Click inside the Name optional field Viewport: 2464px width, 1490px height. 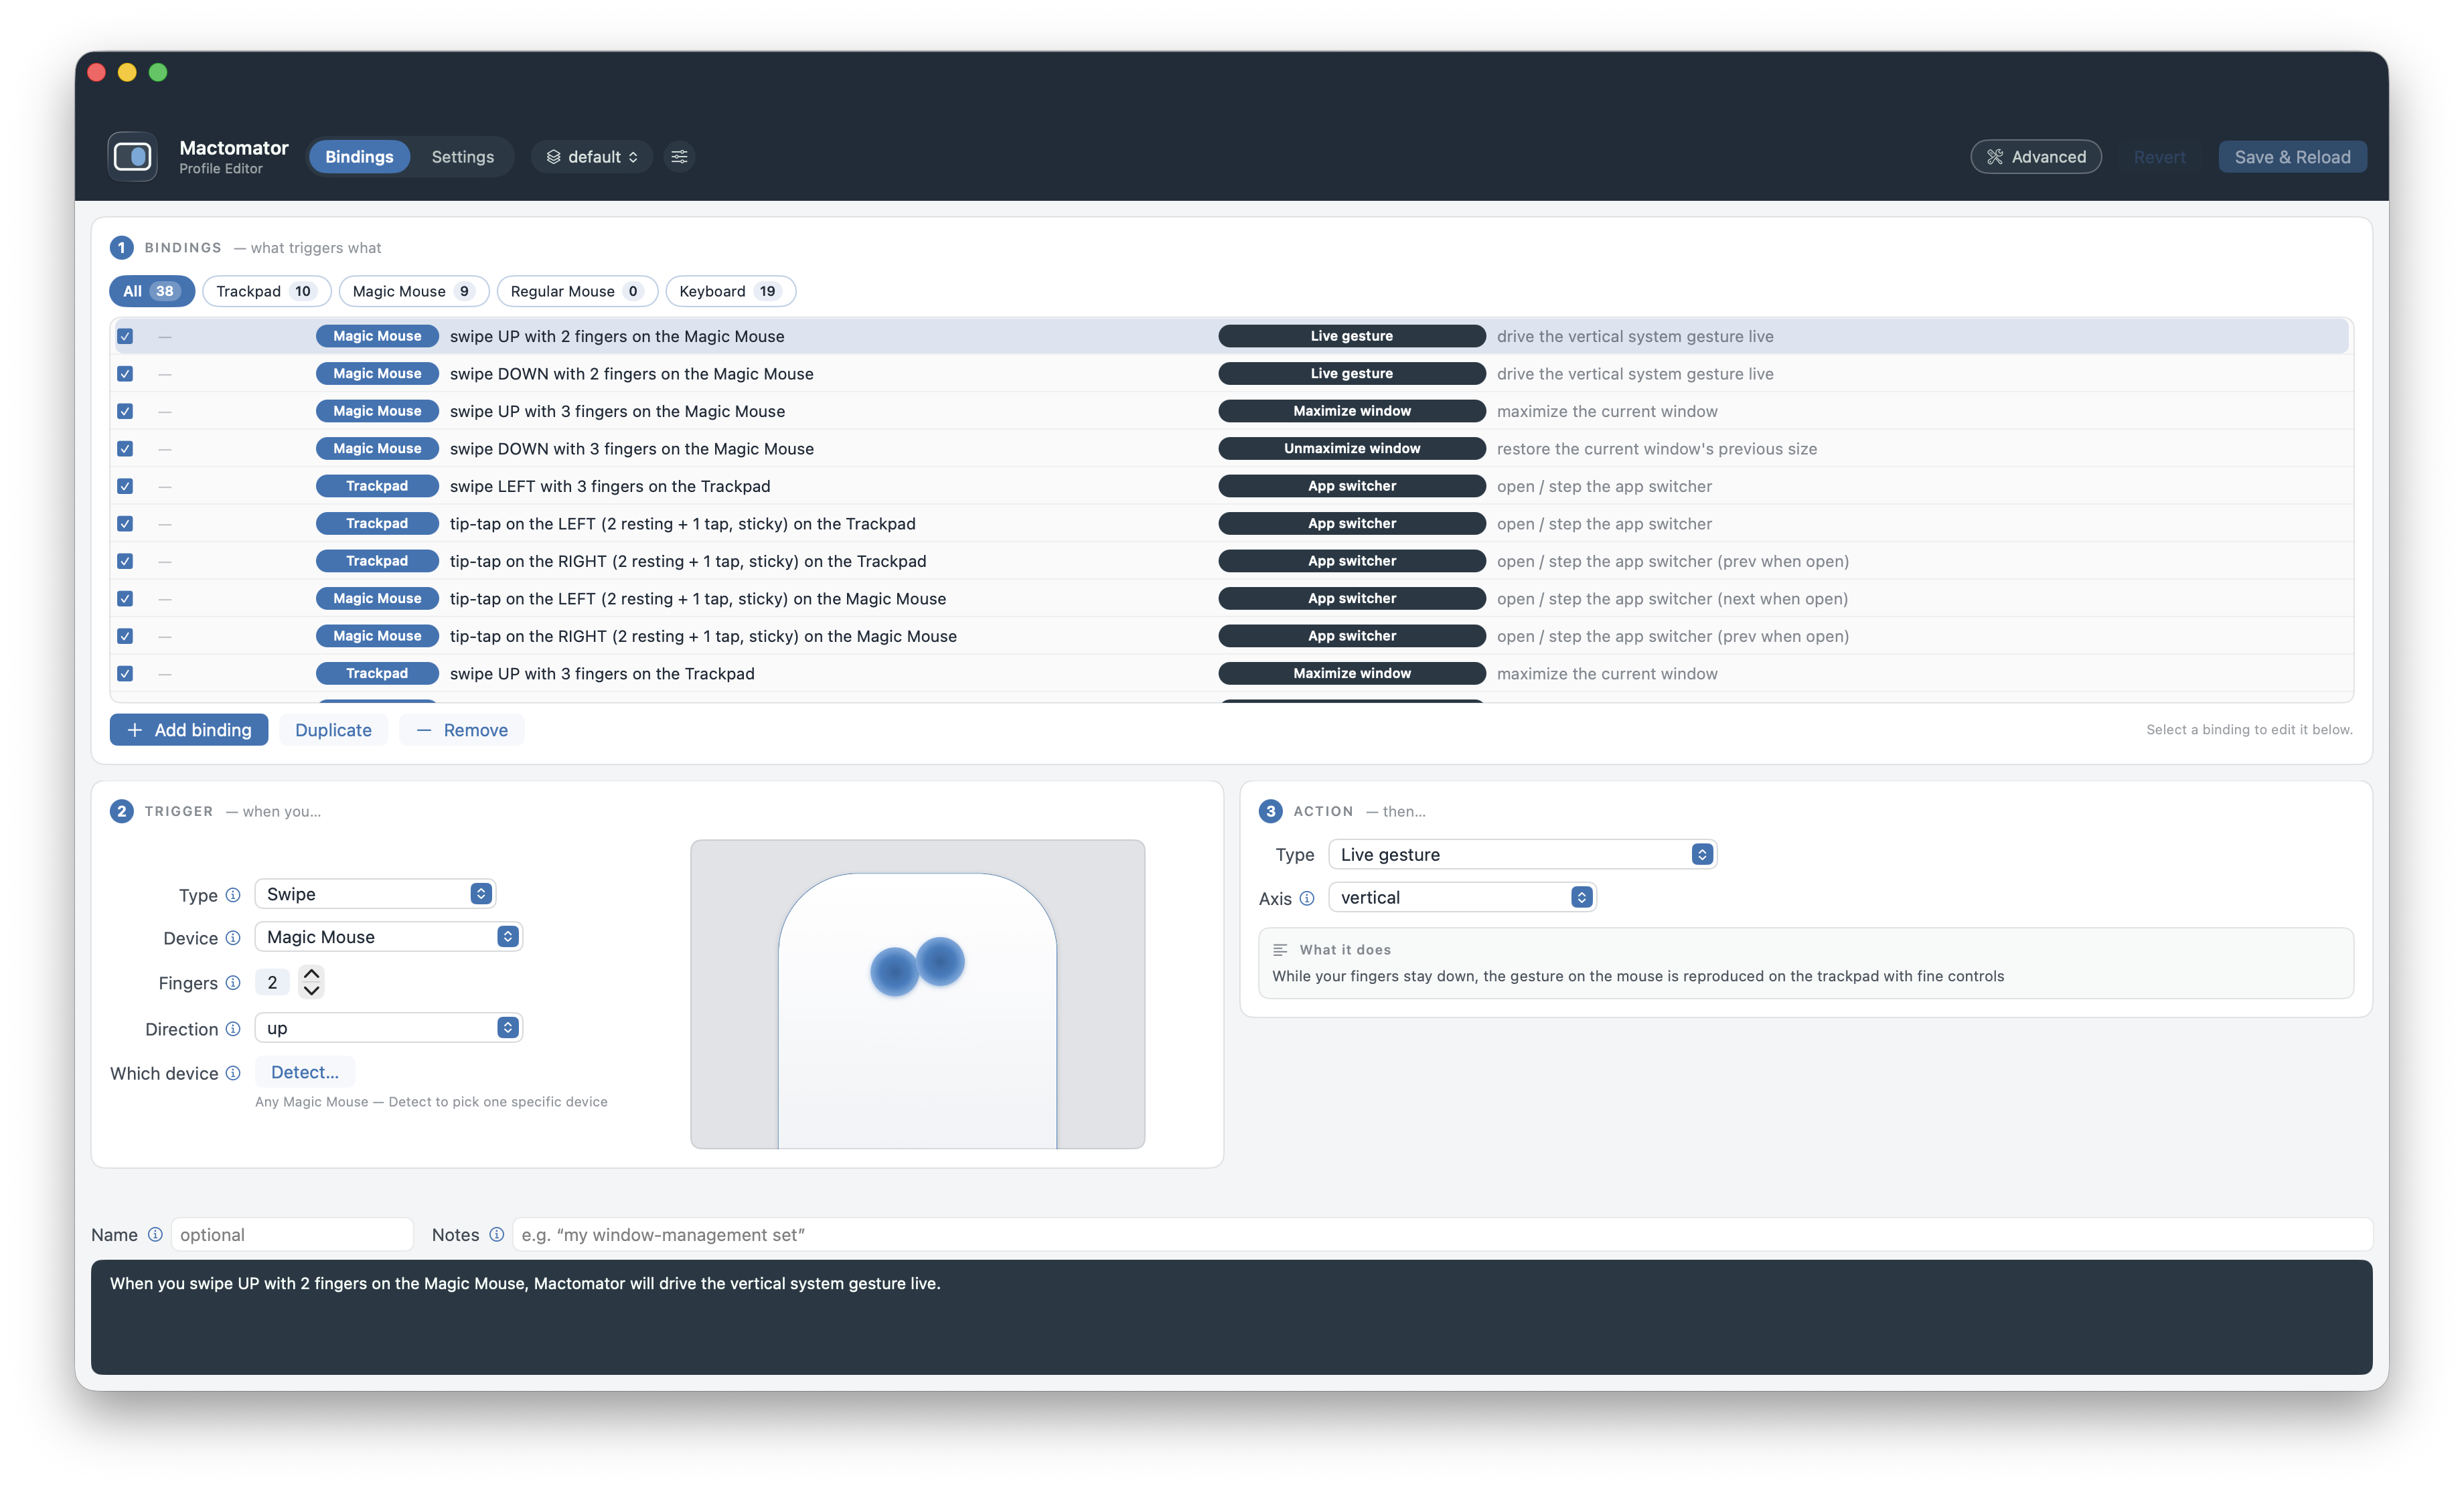click(x=292, y=1235)
